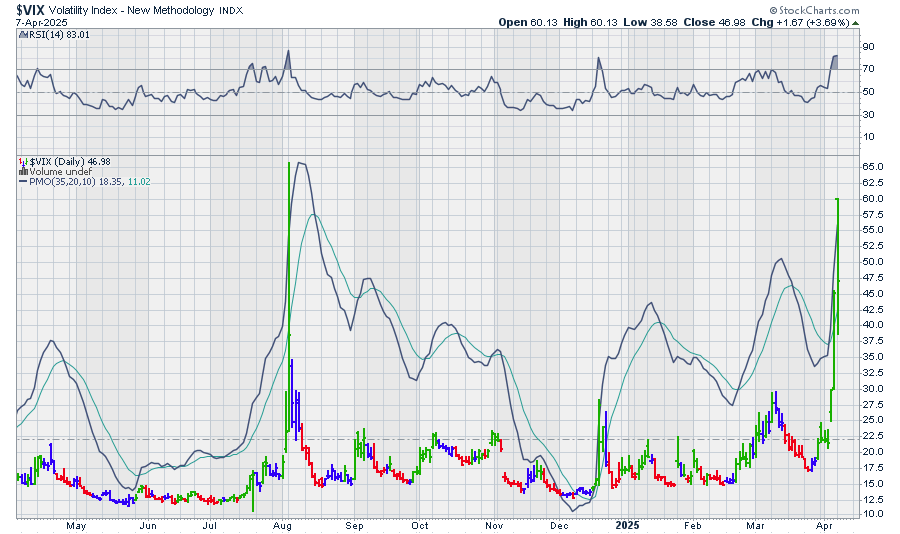This screenshot has height=534, width=900.
Task: Click the Dec label on the time axis
Action: pos(559,524)
